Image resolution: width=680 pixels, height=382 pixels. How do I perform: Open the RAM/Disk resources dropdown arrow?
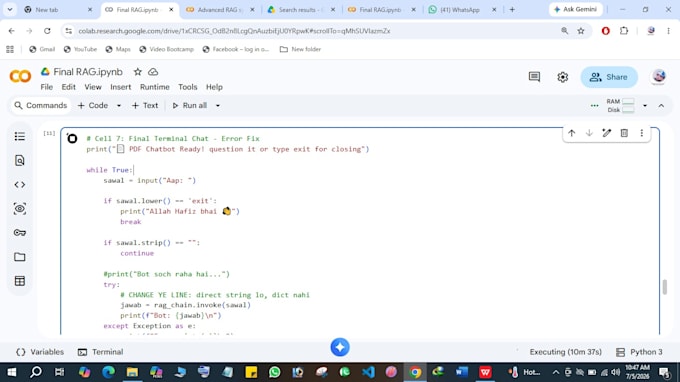645,105
